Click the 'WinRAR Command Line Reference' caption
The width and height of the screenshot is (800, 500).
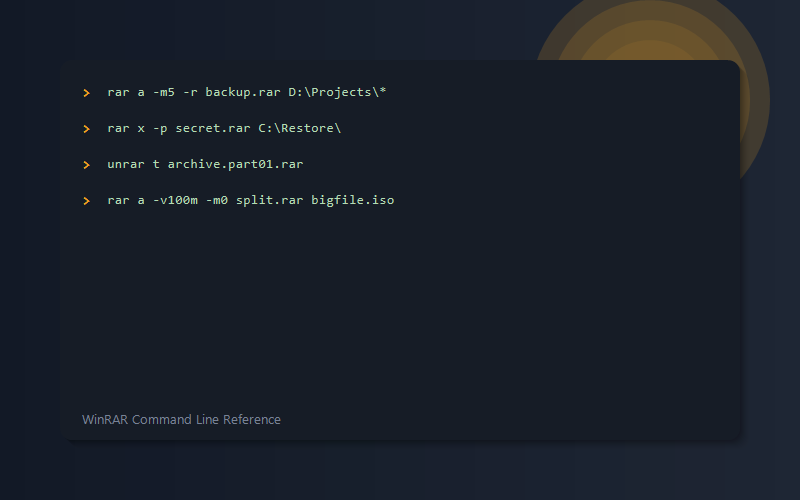(x=181, y=419)
